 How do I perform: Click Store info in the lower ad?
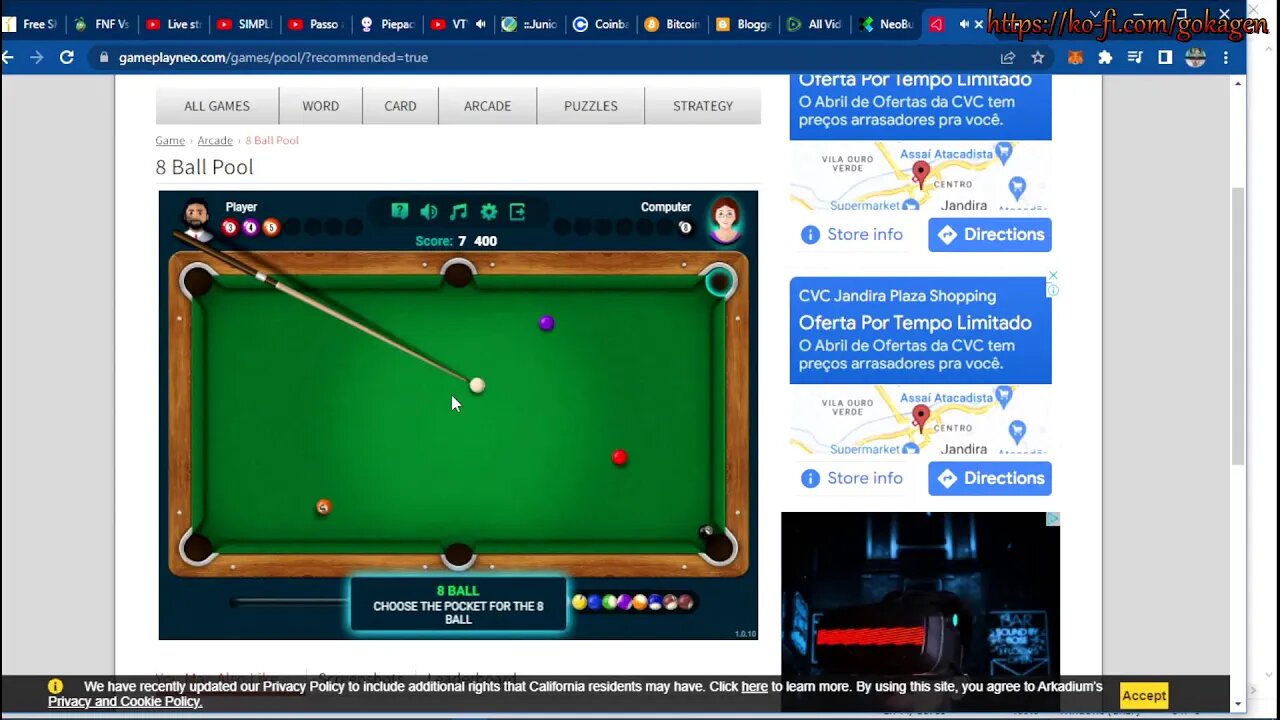pyautogui.click(x=852, y=478)
